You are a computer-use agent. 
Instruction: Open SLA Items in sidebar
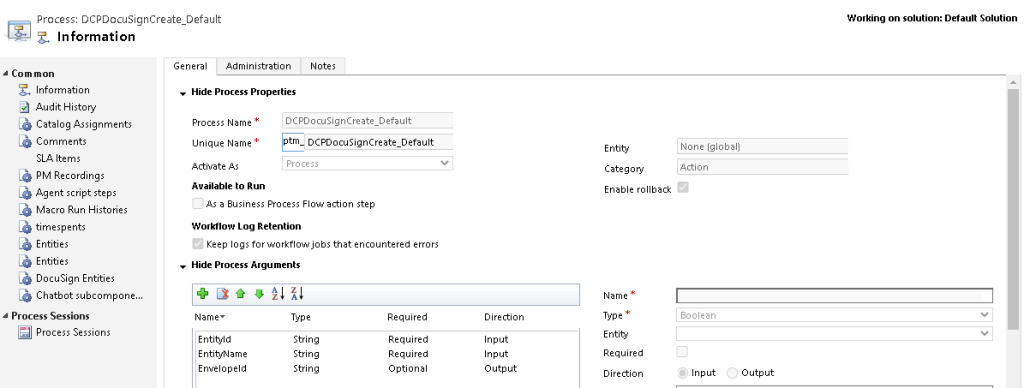click(58, 158)
